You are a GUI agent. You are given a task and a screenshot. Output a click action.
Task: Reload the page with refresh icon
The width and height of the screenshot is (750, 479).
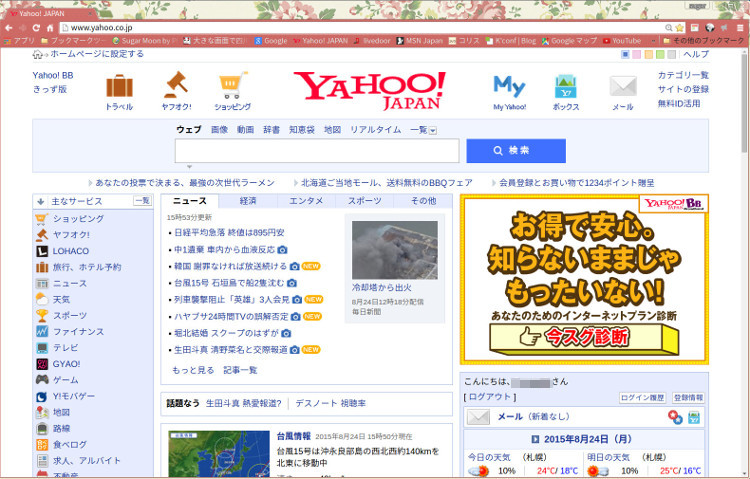36,28
